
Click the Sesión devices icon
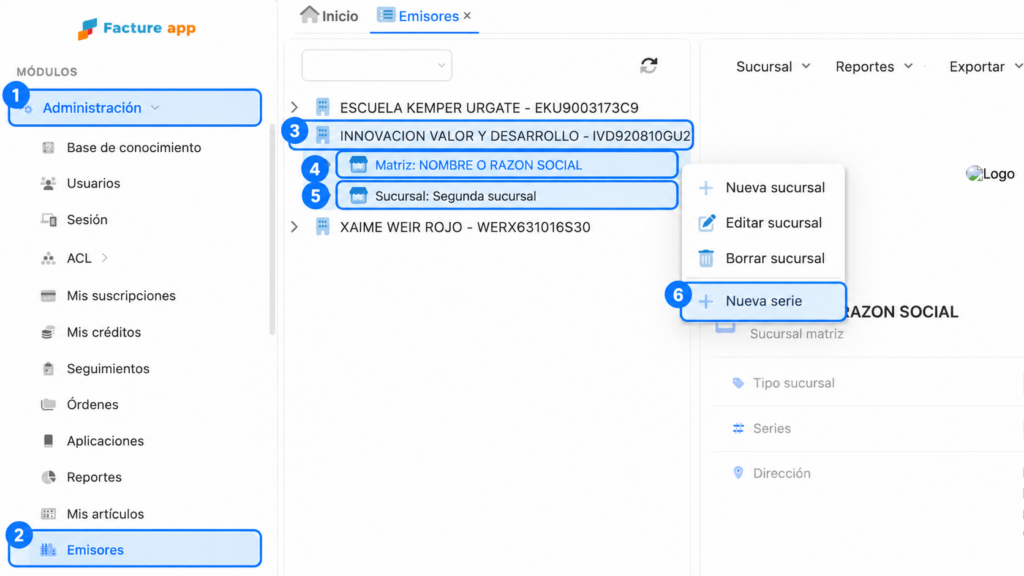pyautogui.click(x=49, y=220)
